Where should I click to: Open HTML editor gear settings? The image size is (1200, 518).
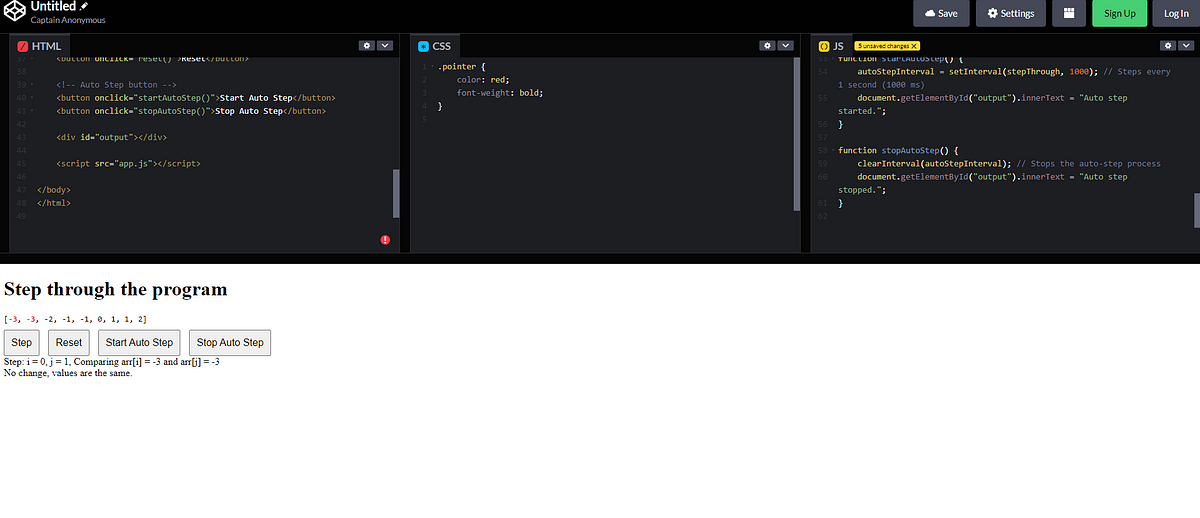pos(367,46)
